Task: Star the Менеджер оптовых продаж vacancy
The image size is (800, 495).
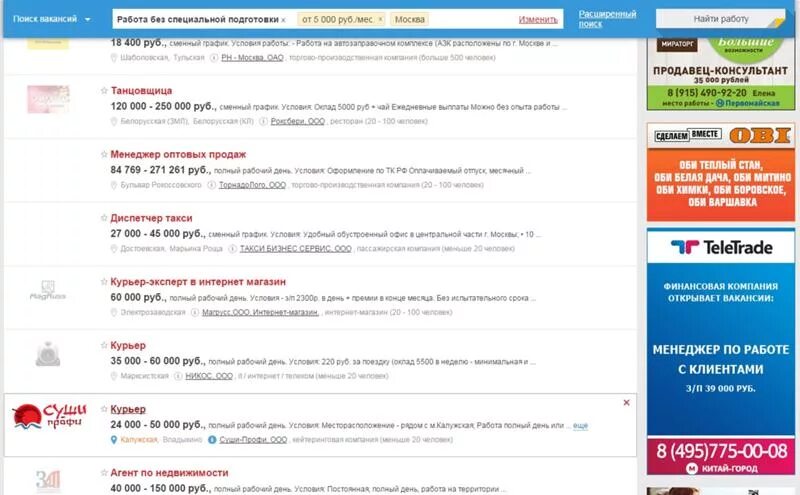Action: point(104,154)
